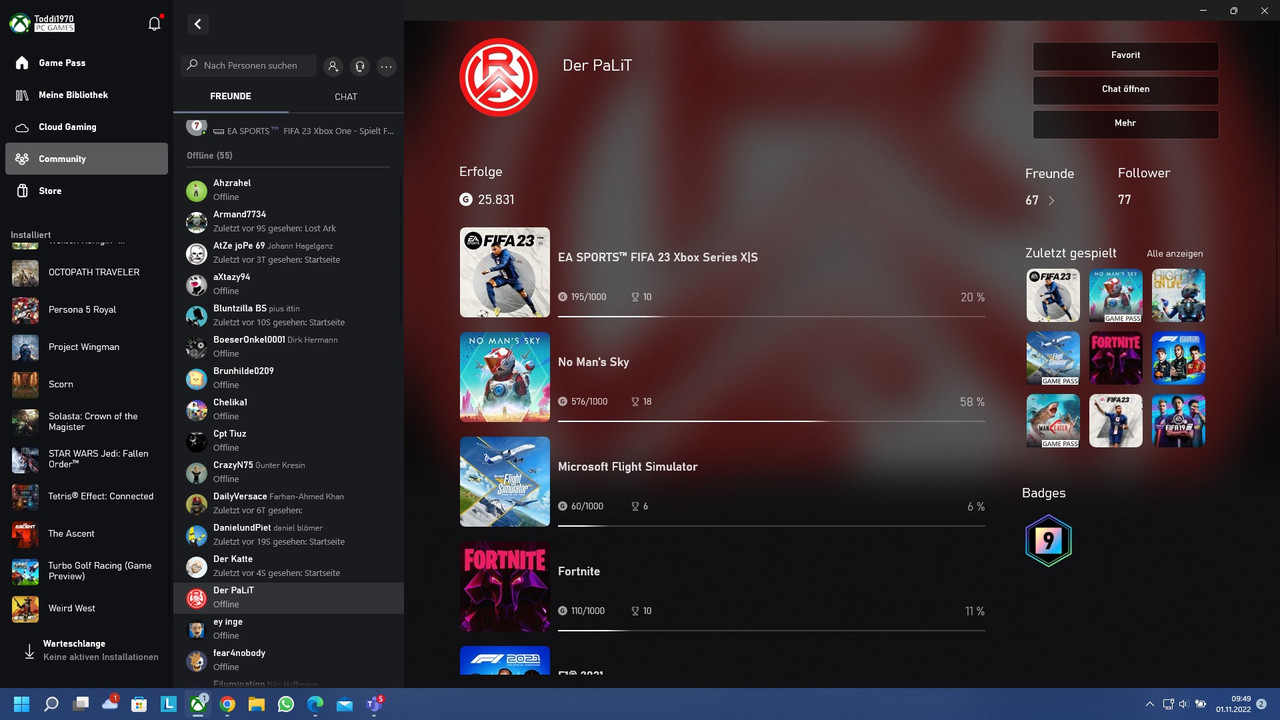
Task: Open STAR WARS Jedi: Fallen Order
Action: coord(87,459)
